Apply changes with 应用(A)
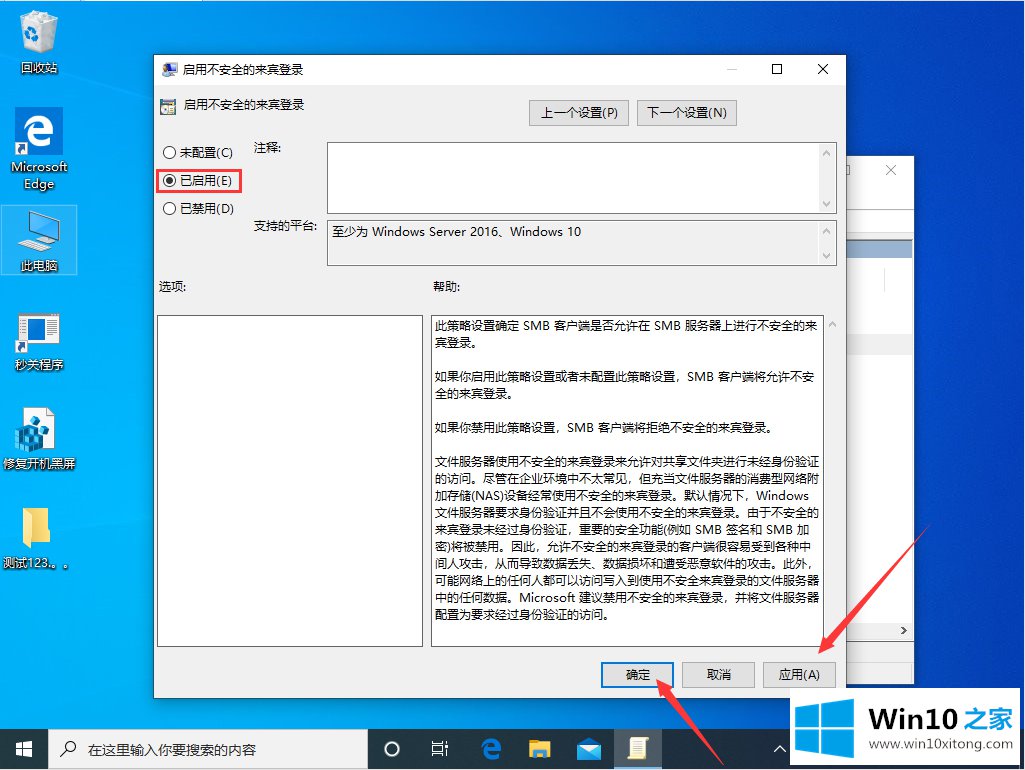1025x770 pixels. click(799, 675)
